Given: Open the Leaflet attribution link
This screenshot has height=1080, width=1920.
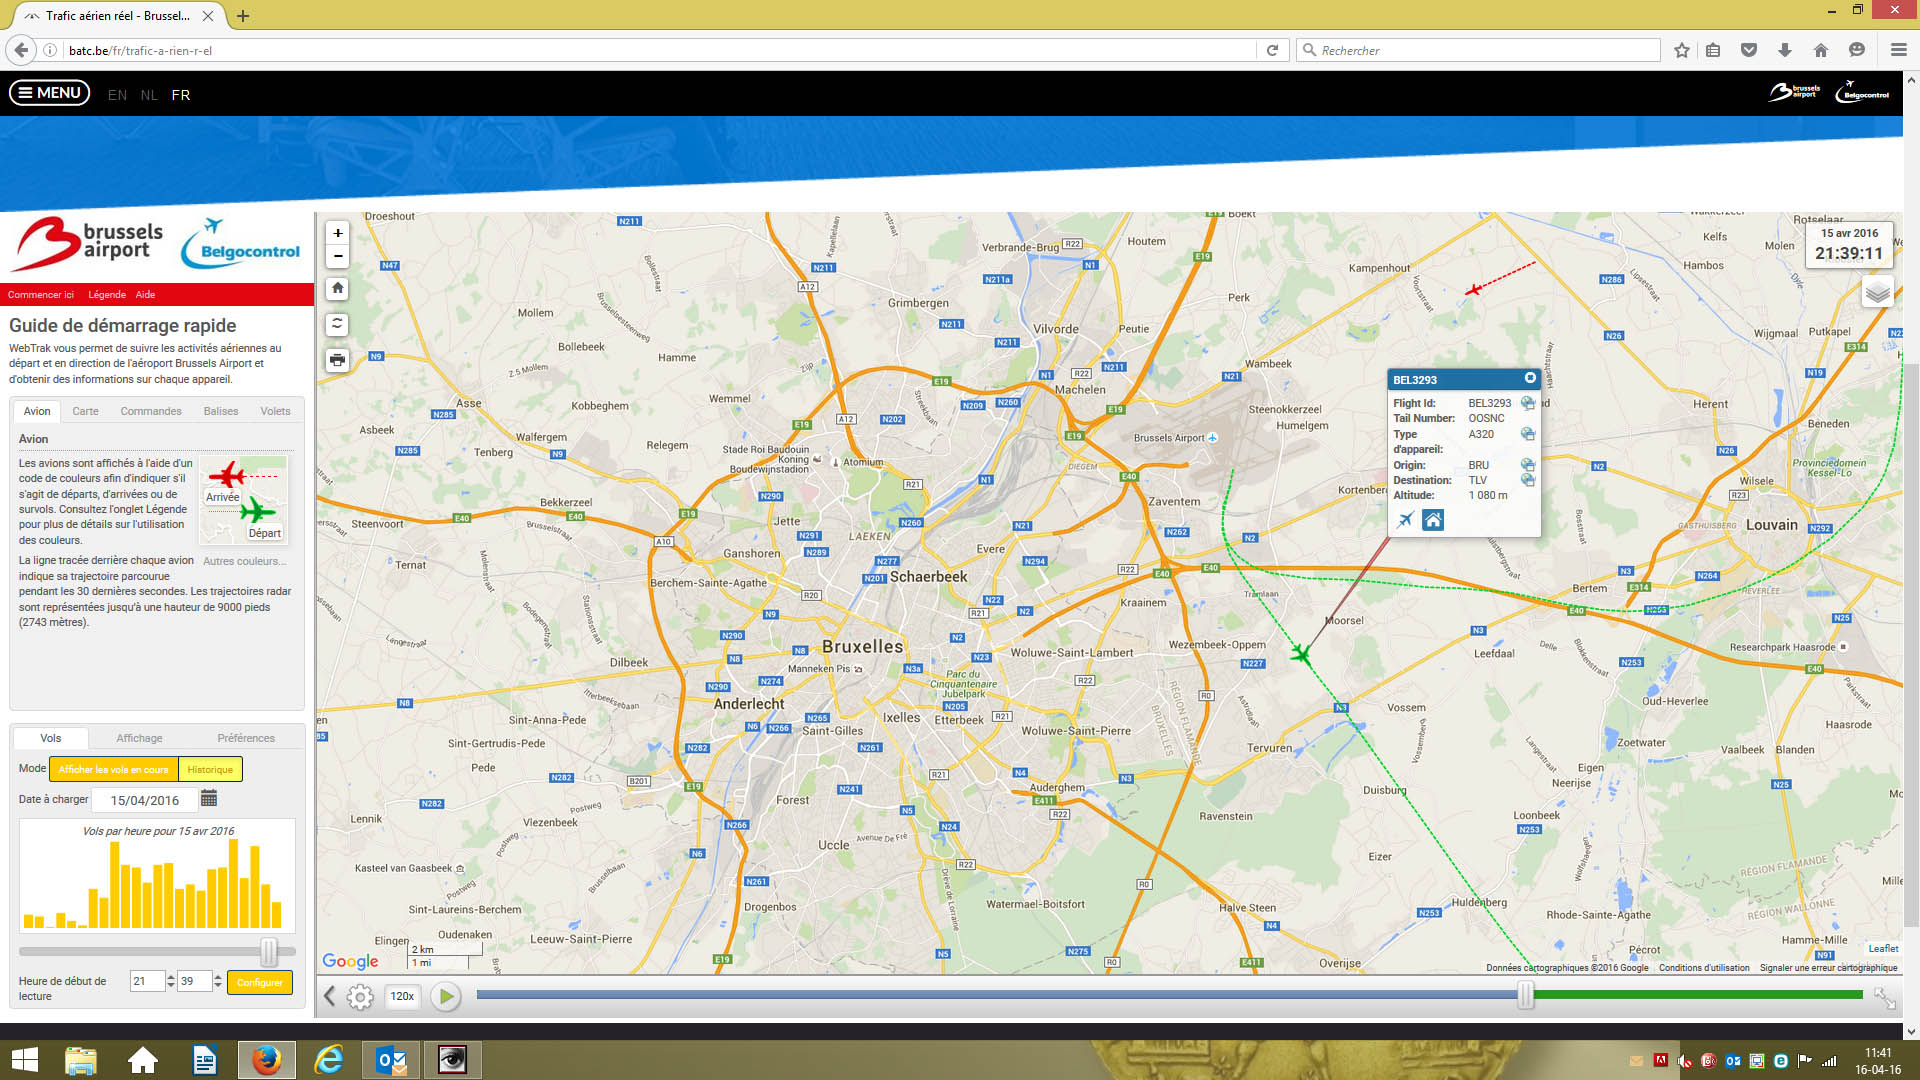Looking at the screenshot, I should pyautogui.click(x=1883, y=948).
